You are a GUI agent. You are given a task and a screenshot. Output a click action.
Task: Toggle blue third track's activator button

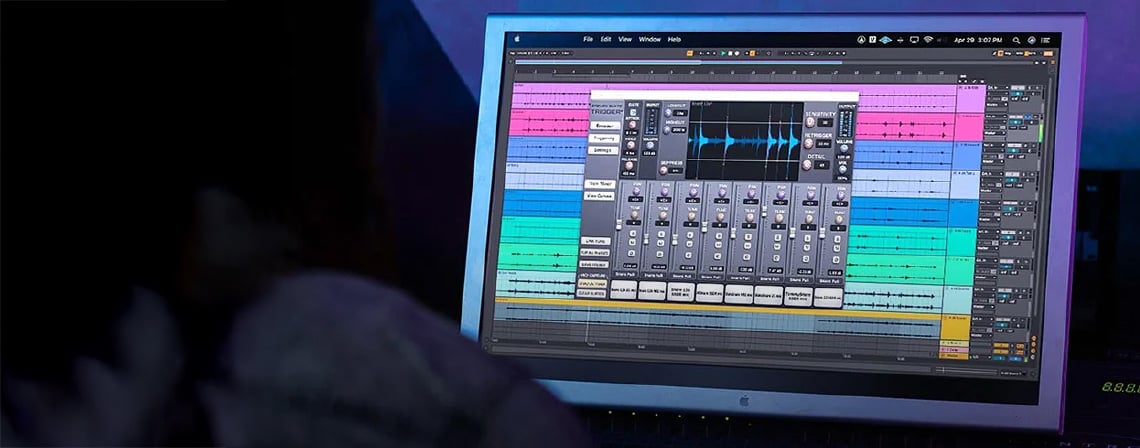click(x=1014, y=145)
